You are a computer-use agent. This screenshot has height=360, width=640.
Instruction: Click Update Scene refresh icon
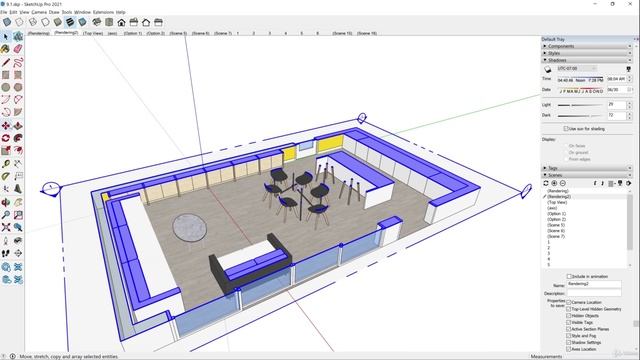pos(546,184)
